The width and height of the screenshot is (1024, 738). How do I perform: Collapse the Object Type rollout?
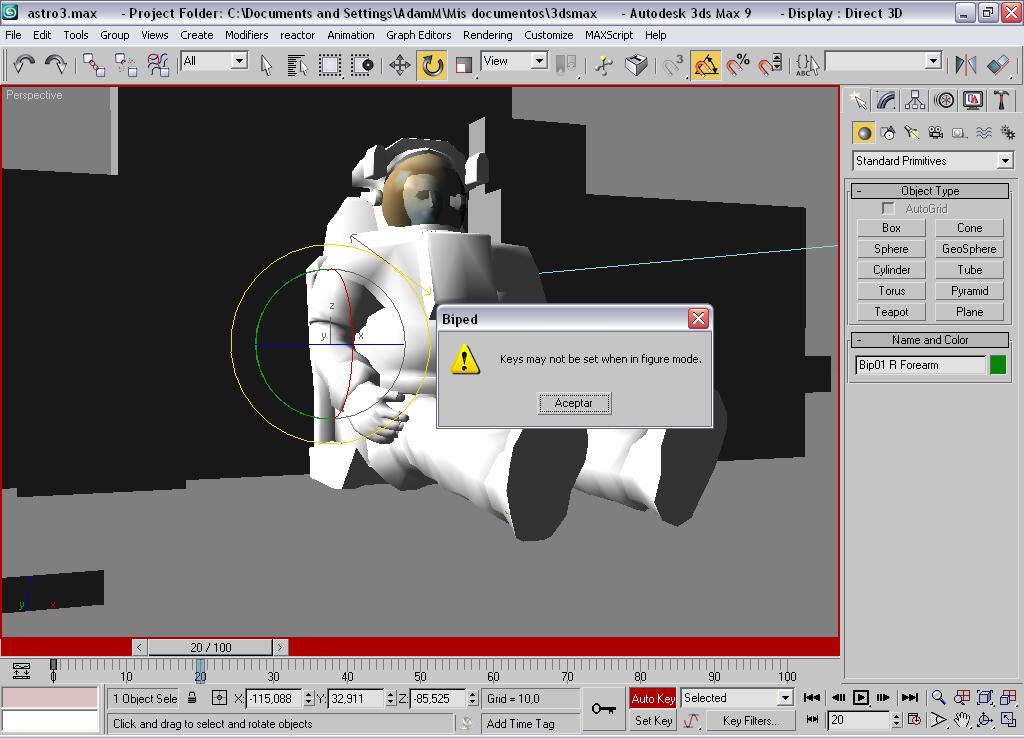click(930, 191)
